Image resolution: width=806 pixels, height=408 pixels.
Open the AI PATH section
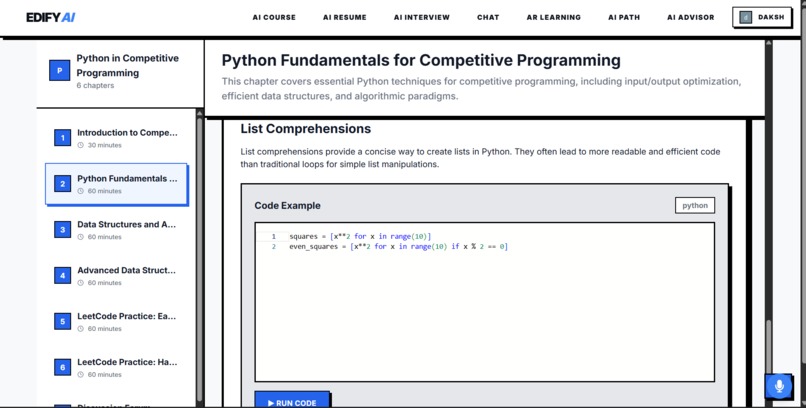tap(624, 17)
